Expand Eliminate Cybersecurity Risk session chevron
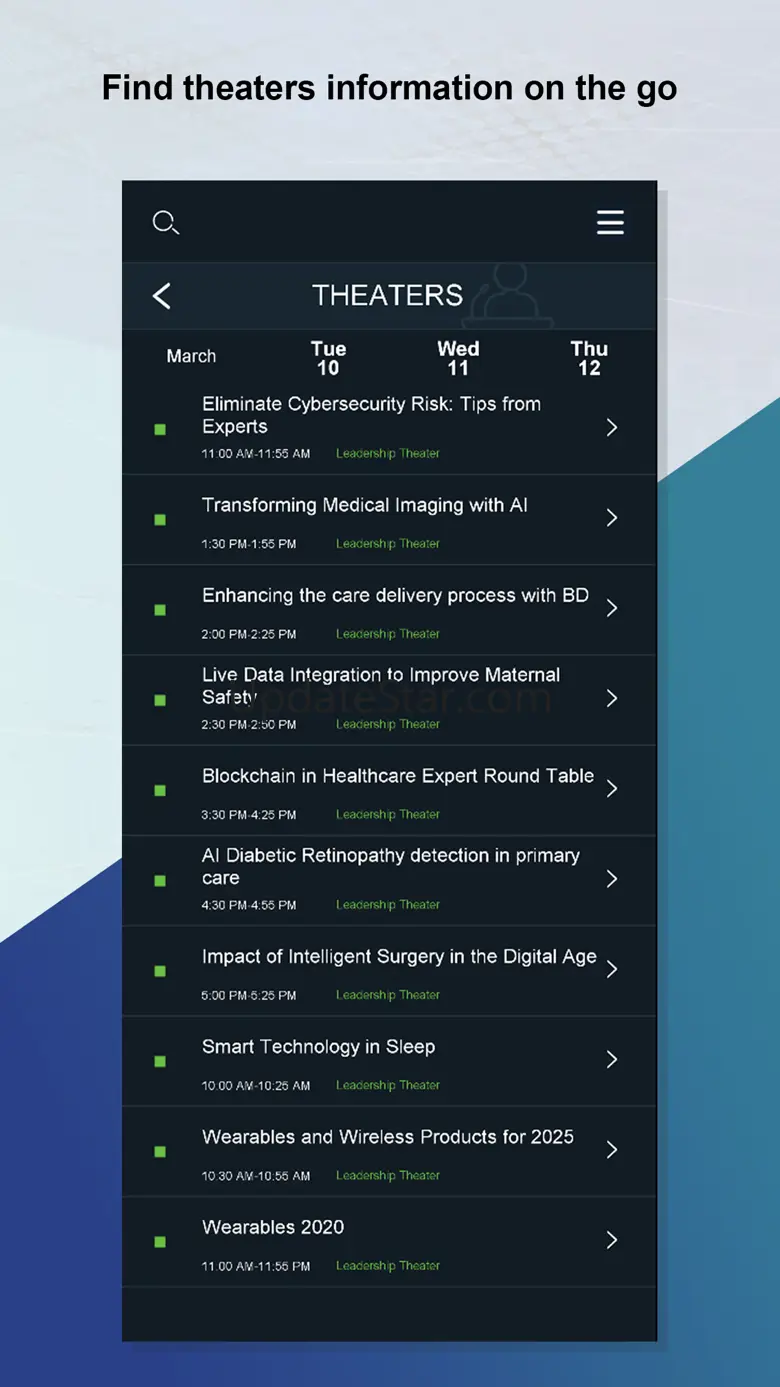This screenshot has height=1387, width=780. (612, 428)
